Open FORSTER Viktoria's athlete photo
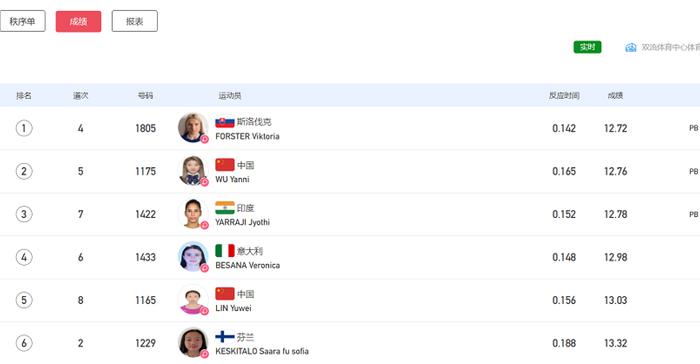This screenshot has width=700, height=364. pyautogui.click(x=193, y=128)
